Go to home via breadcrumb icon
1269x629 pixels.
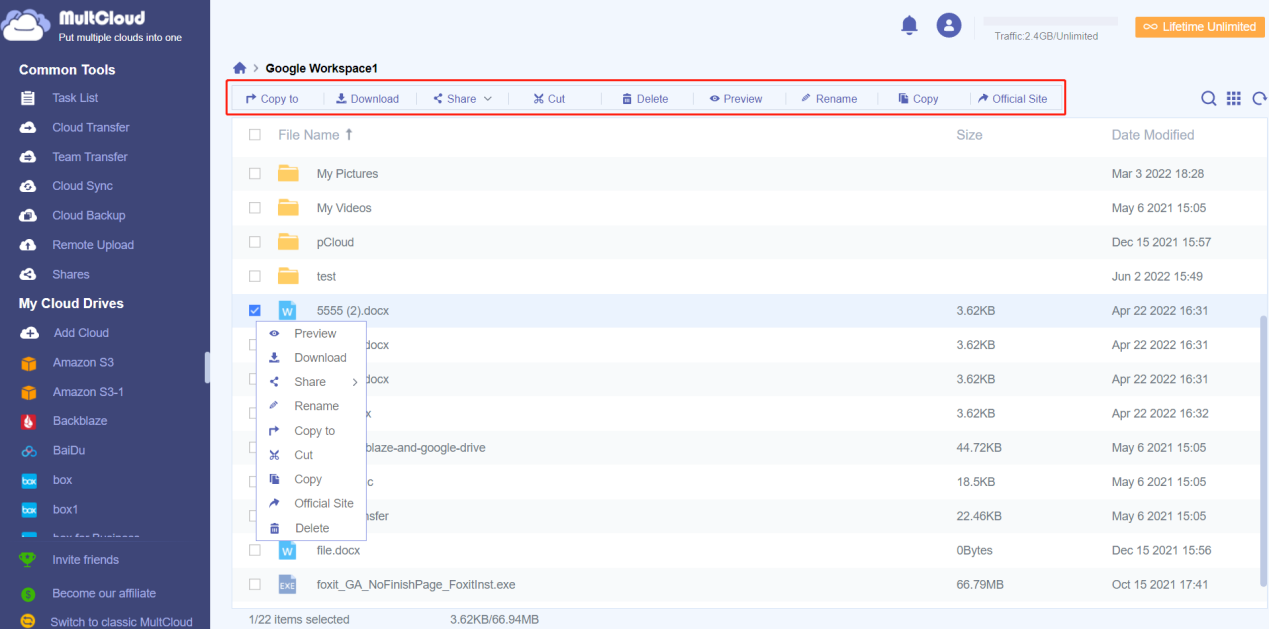click(239, 68)
